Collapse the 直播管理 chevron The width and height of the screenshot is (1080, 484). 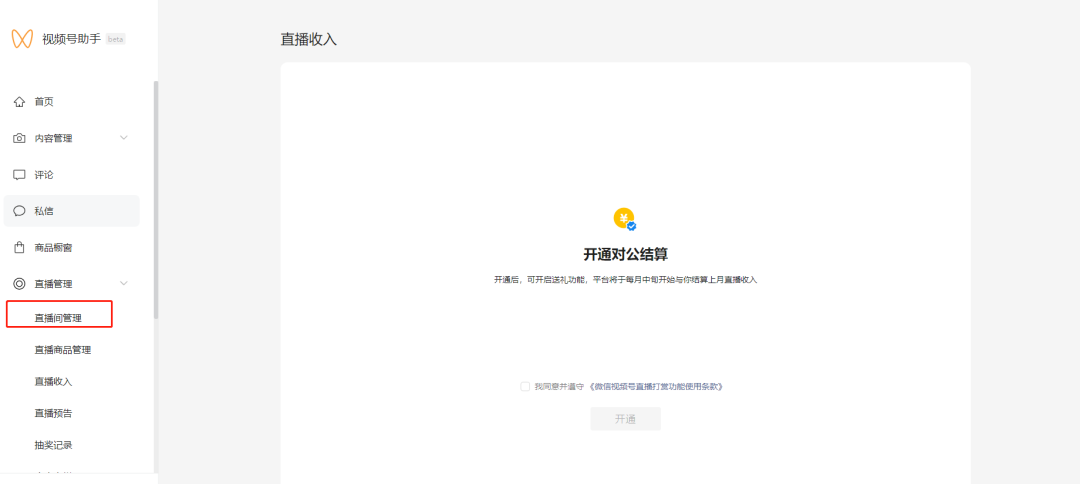(124, 283)
